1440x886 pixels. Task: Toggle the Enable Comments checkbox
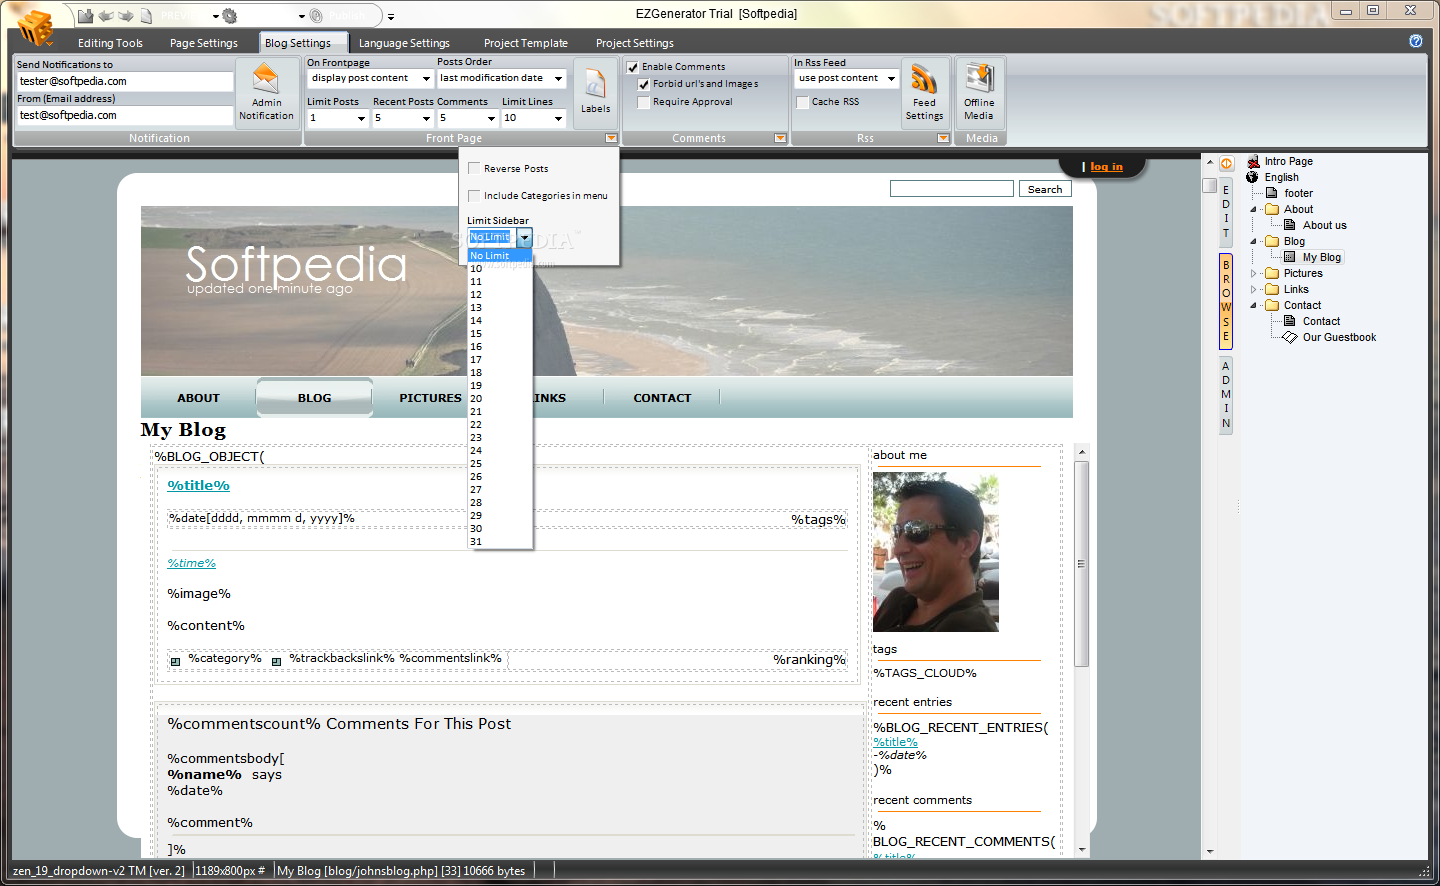pyautogui.click(x=633, y=67)
